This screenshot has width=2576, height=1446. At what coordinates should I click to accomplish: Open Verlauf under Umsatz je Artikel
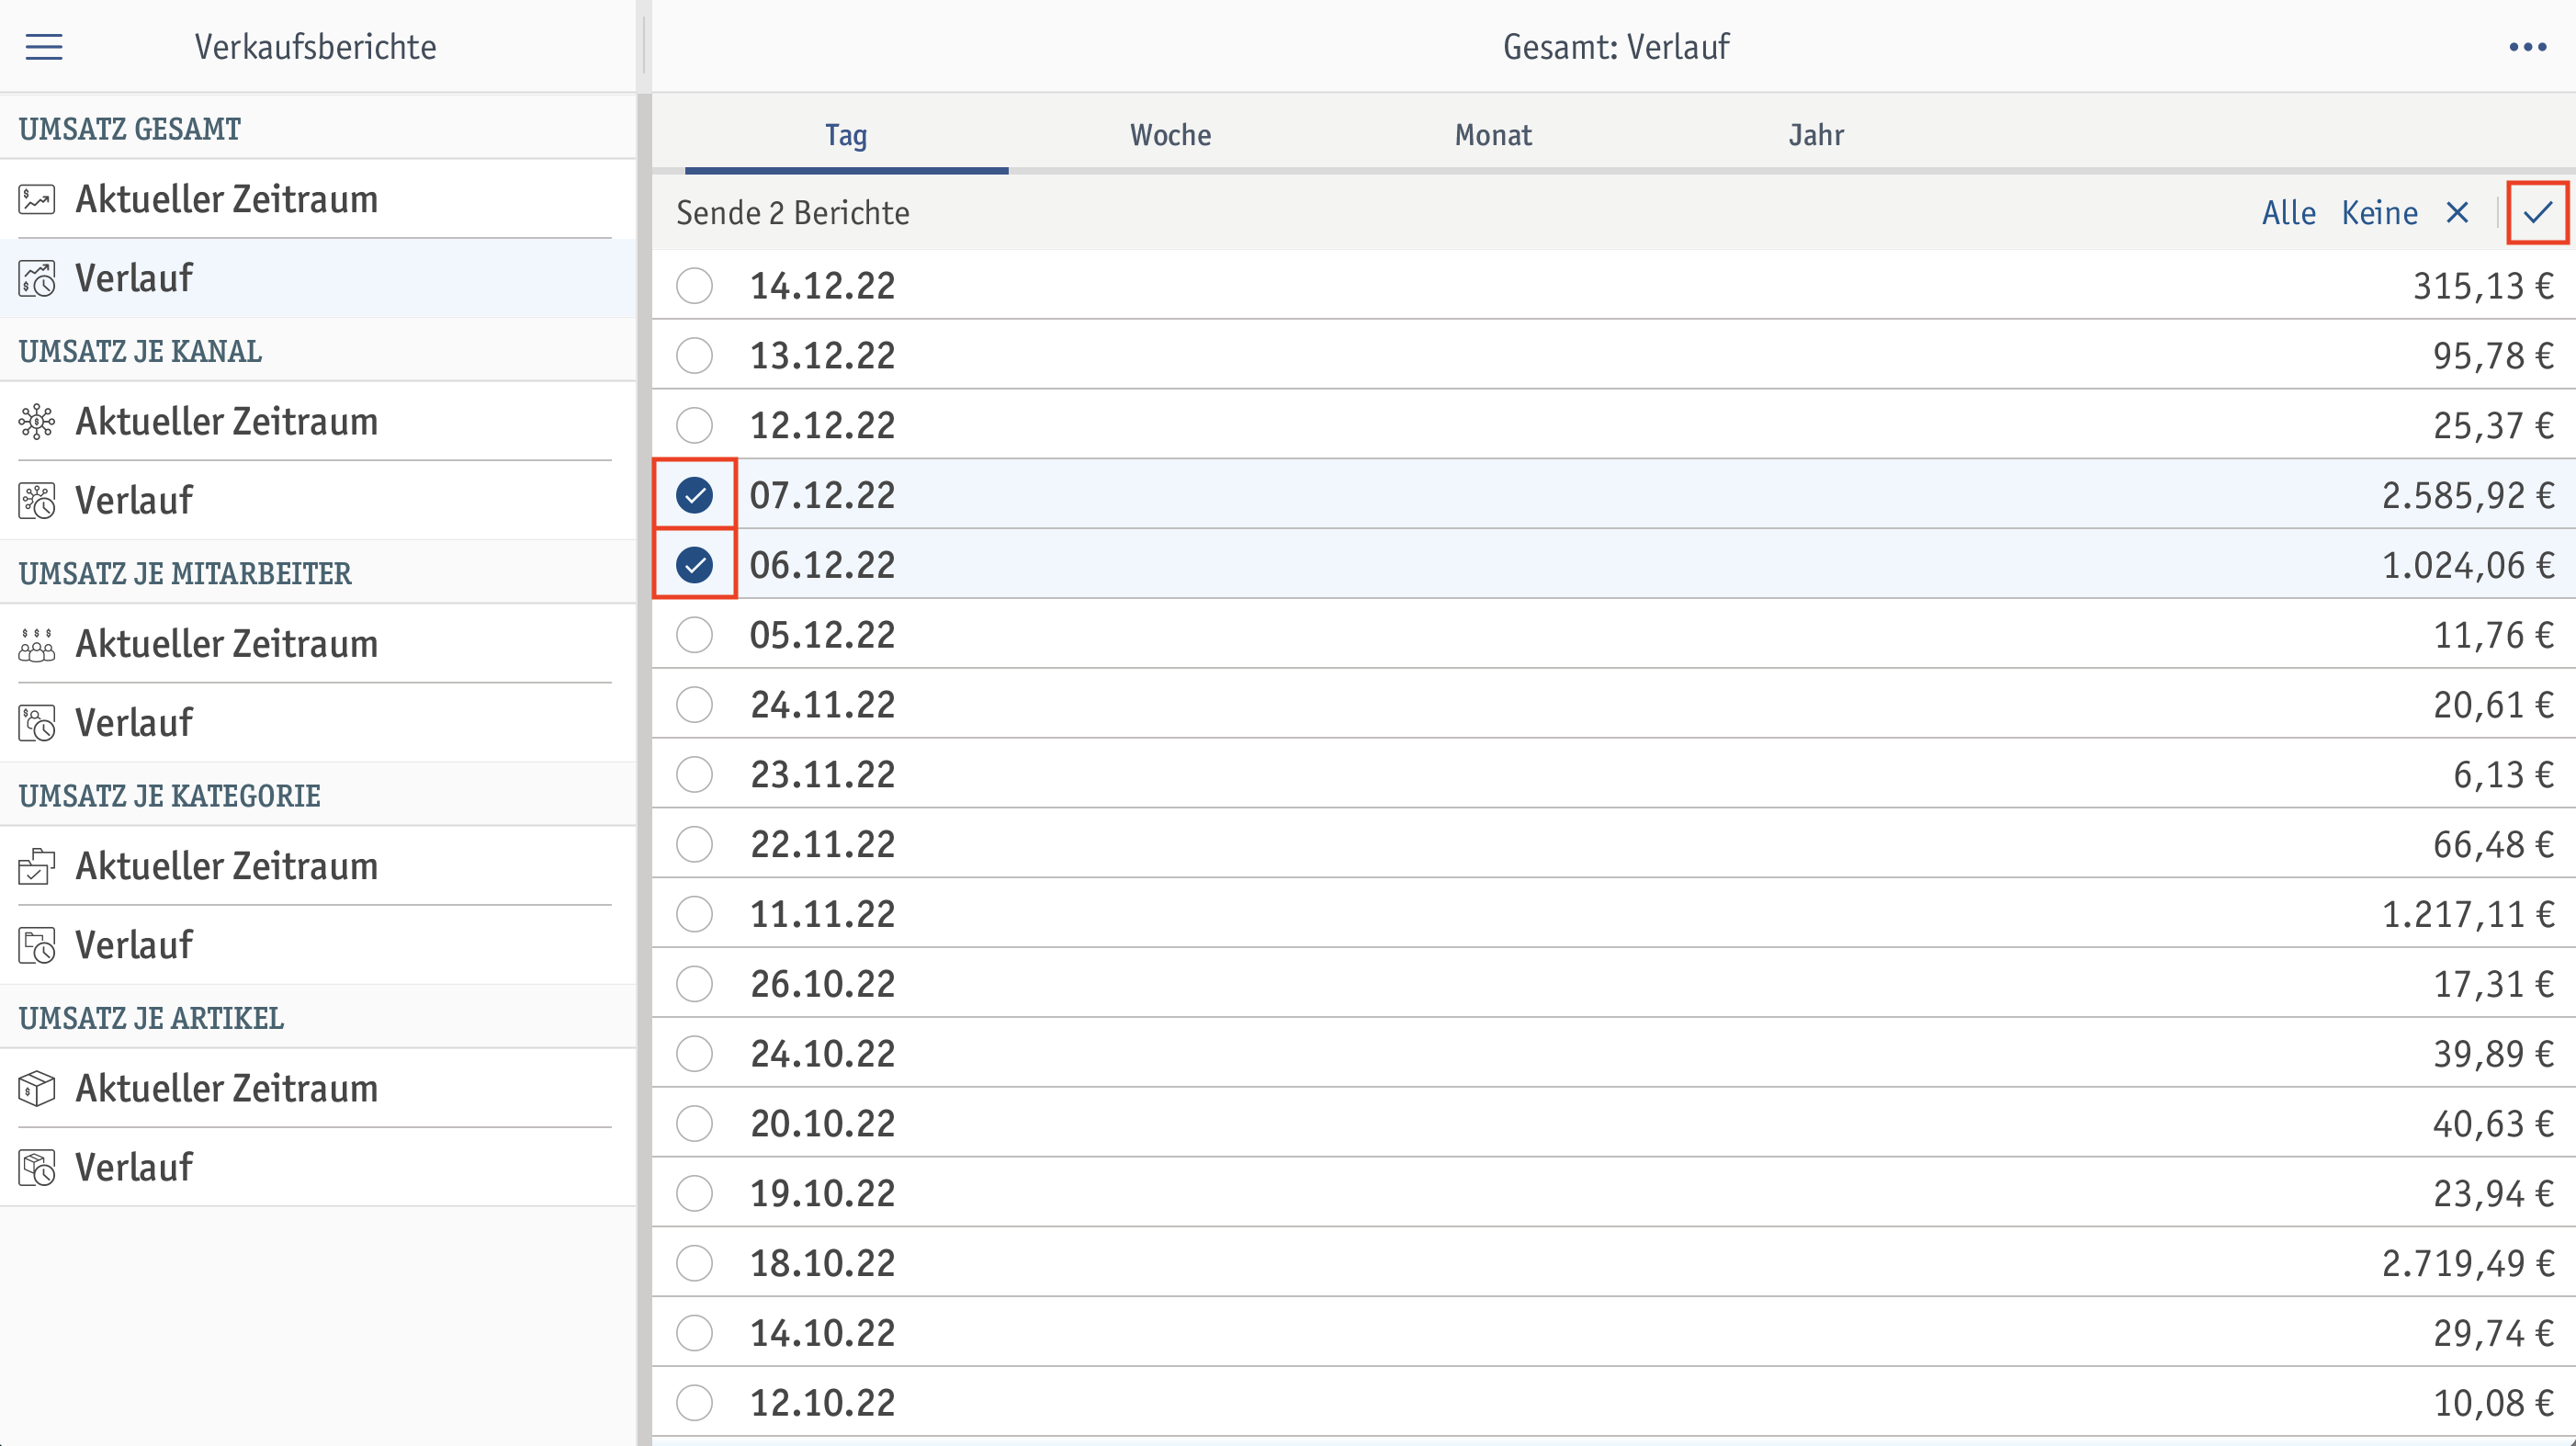318,1167
